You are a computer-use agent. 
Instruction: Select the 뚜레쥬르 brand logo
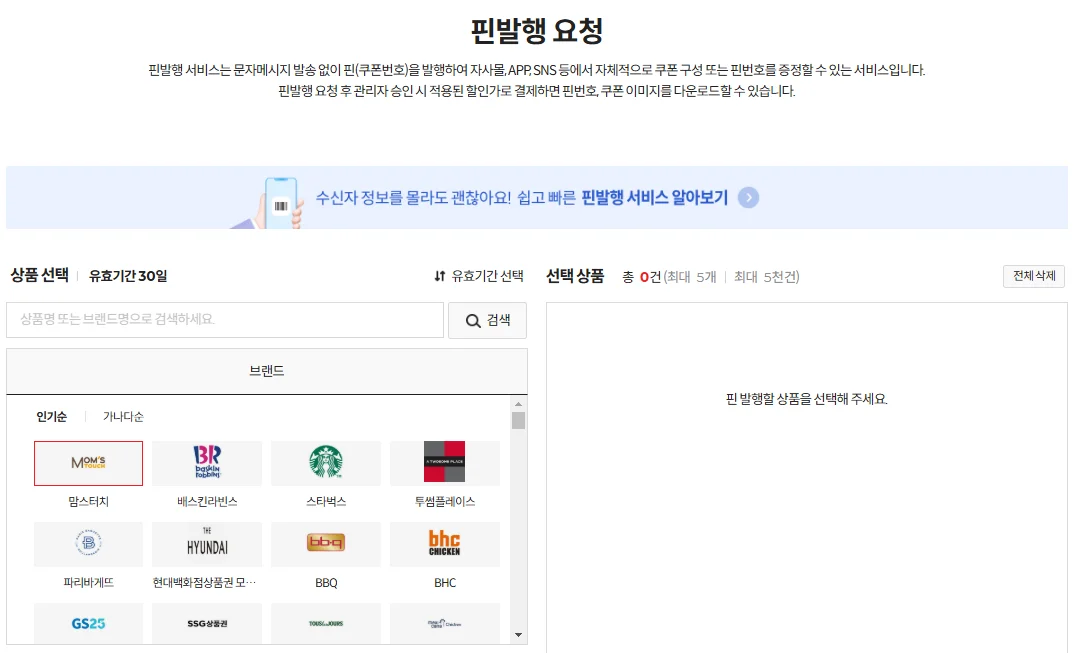coord(326,623)
